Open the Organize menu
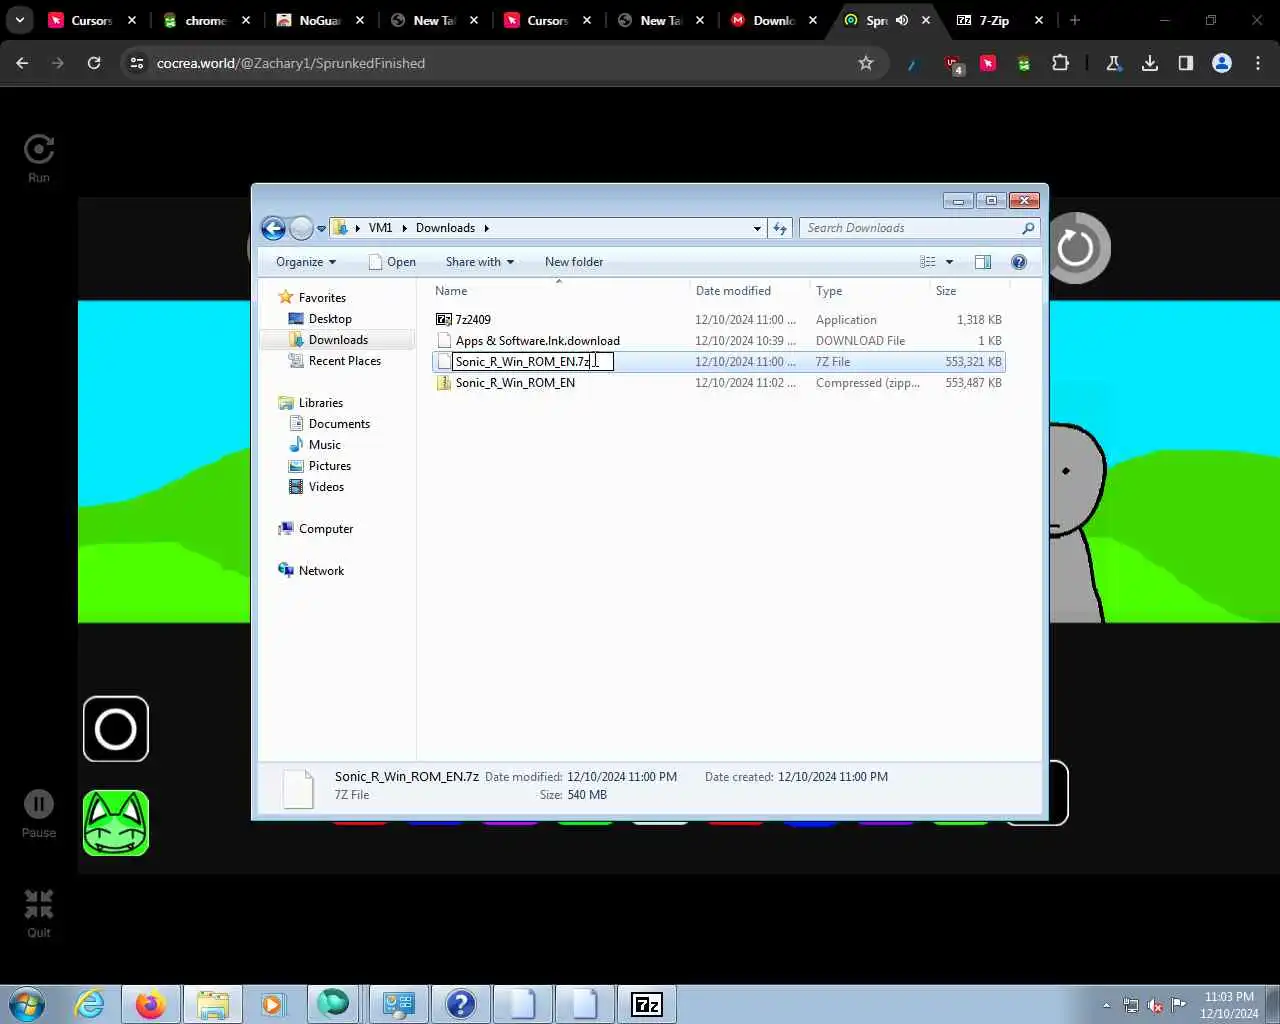Image resolution: width=1280 pixels, height=1024 pixels. (306, 262)
